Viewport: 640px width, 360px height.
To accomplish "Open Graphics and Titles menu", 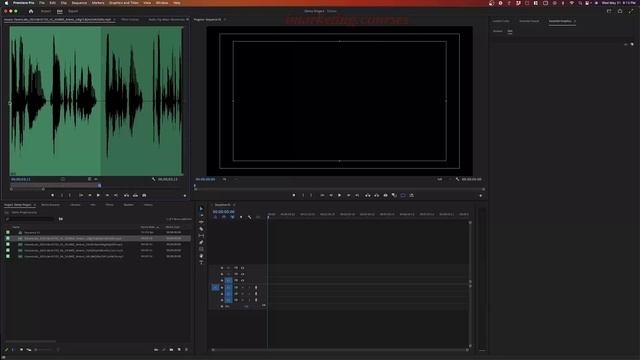I will coord(124,3).
